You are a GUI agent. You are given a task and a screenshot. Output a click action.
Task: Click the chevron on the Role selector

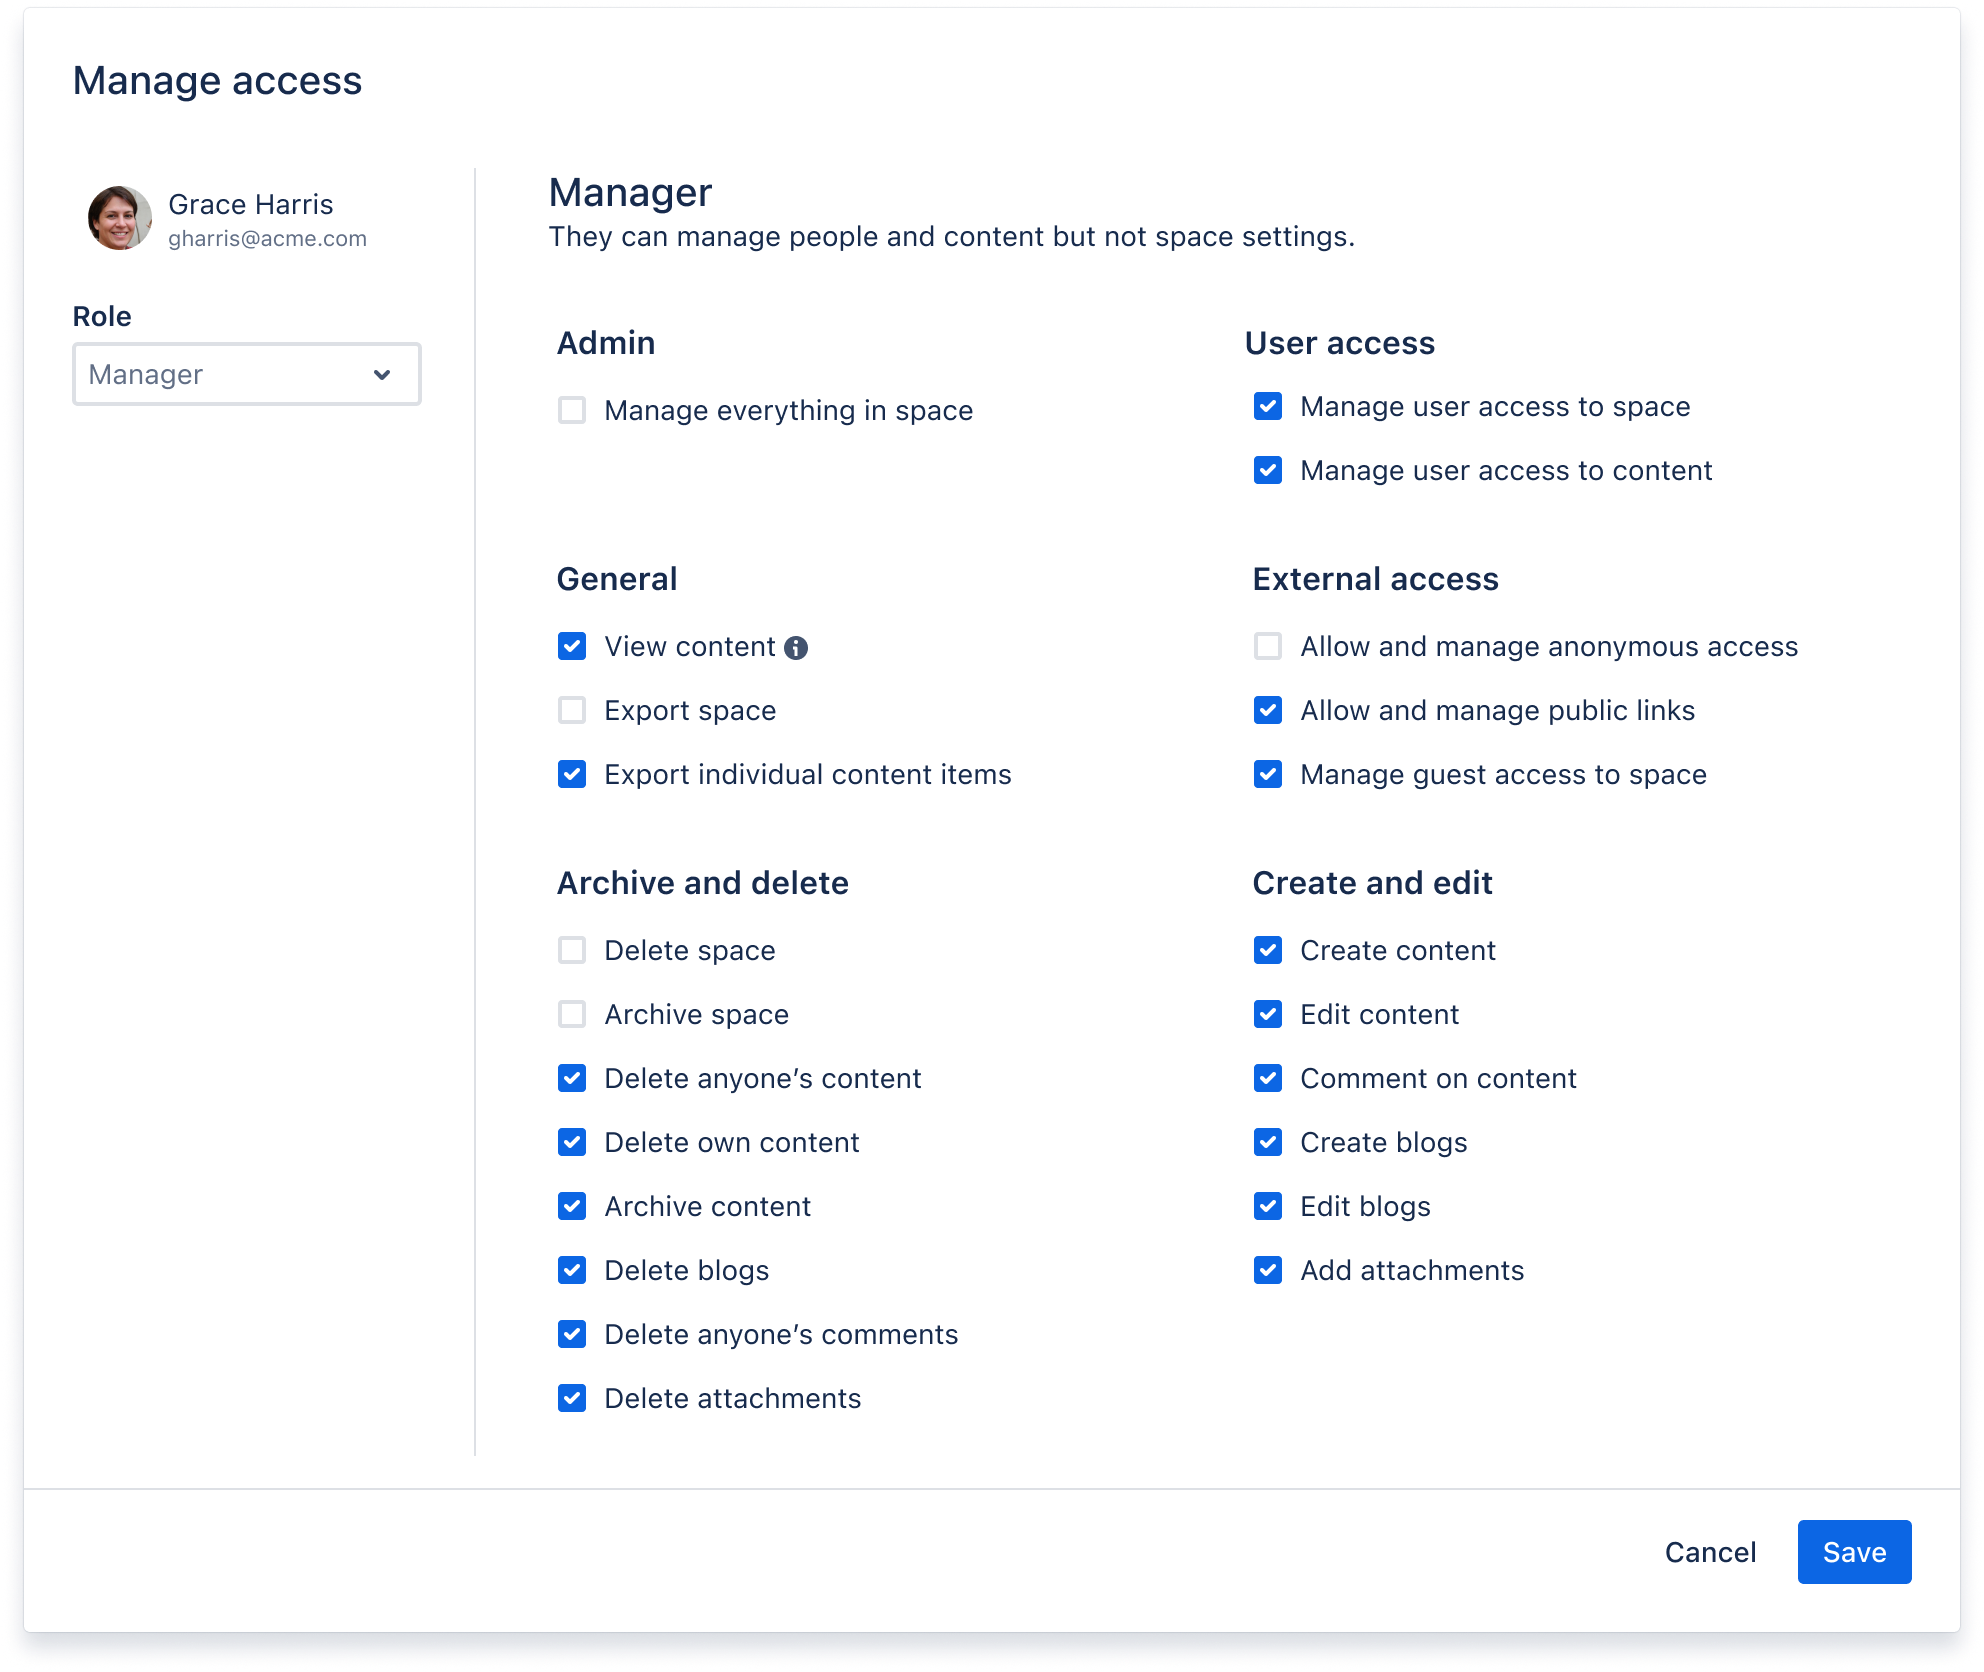click(383, 374)
